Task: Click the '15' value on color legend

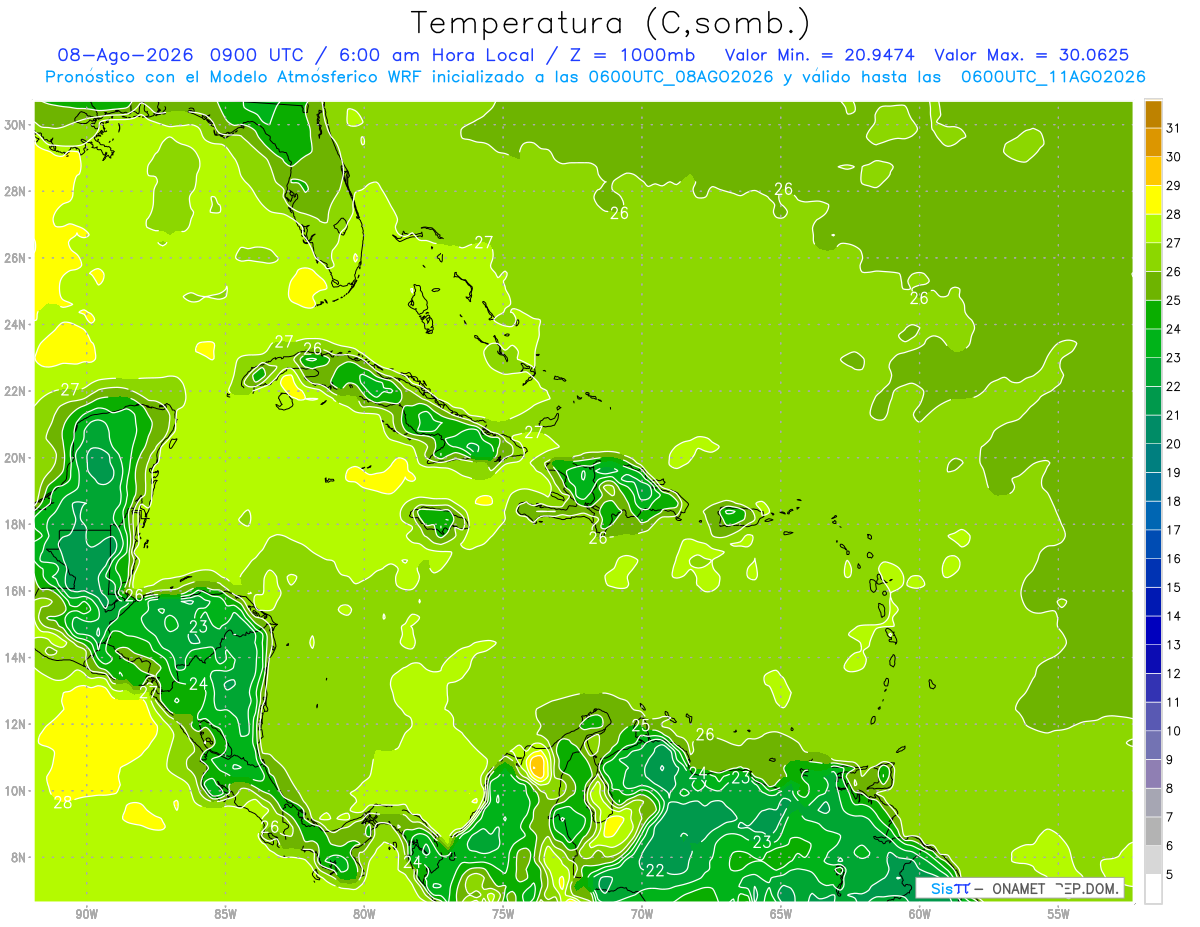Action: [1173, 587]
